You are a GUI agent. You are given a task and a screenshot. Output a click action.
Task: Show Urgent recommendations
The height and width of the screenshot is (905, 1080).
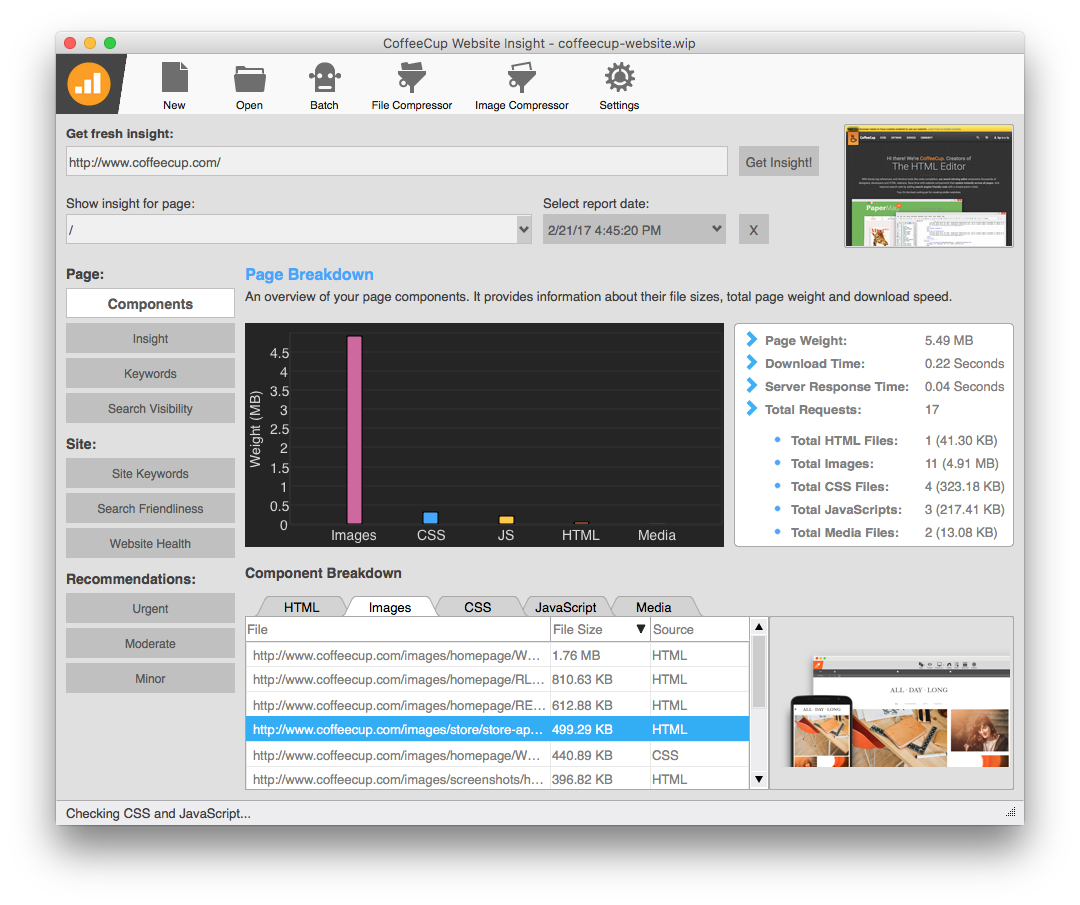coord(150,609)
